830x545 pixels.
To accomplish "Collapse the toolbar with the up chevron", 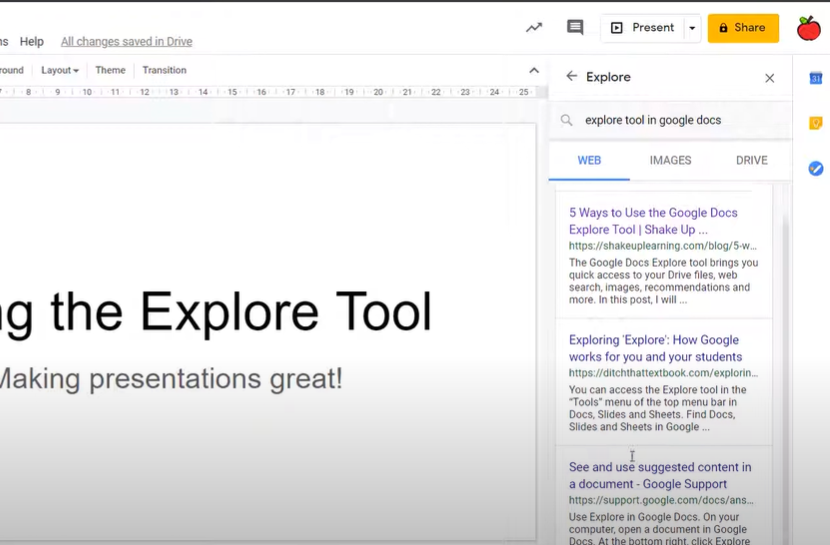I will [533, 70].
